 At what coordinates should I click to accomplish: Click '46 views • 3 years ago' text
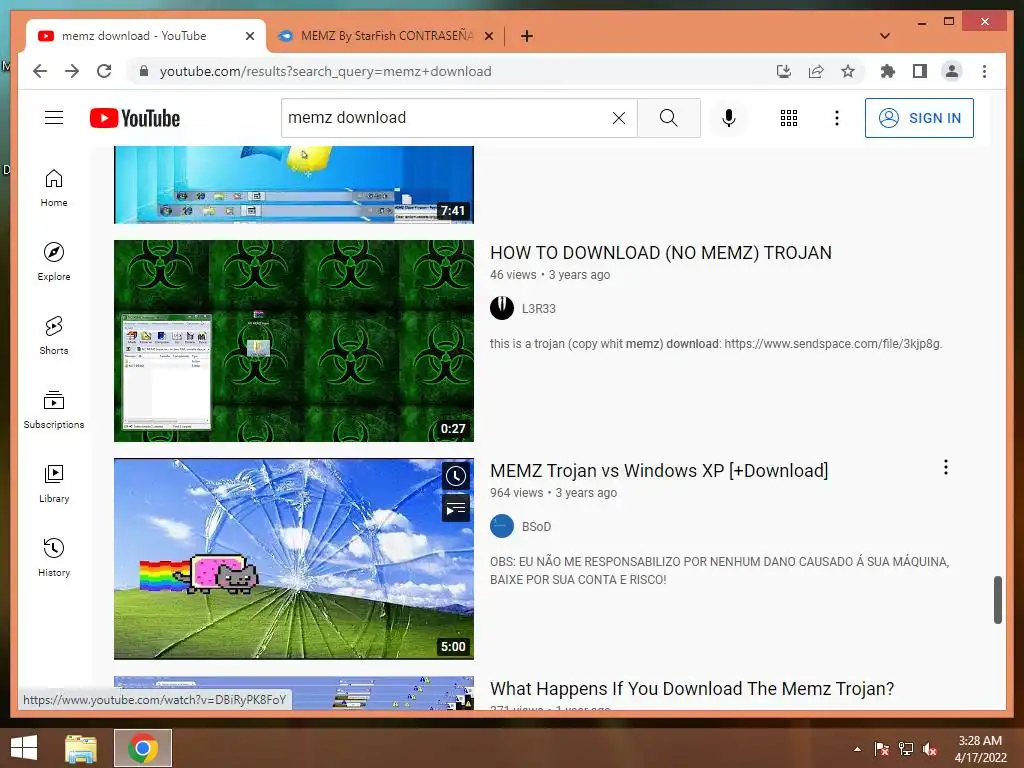(550, 275)
